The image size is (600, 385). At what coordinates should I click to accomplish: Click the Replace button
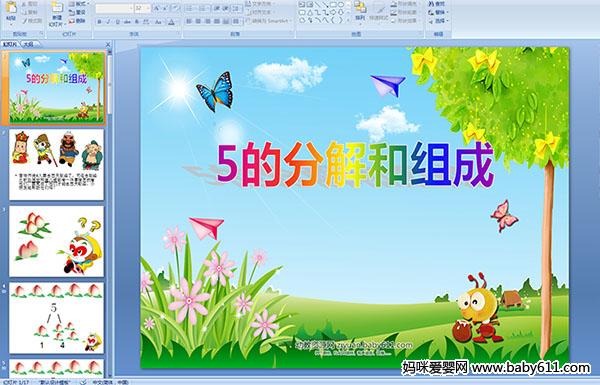[437, 12]
